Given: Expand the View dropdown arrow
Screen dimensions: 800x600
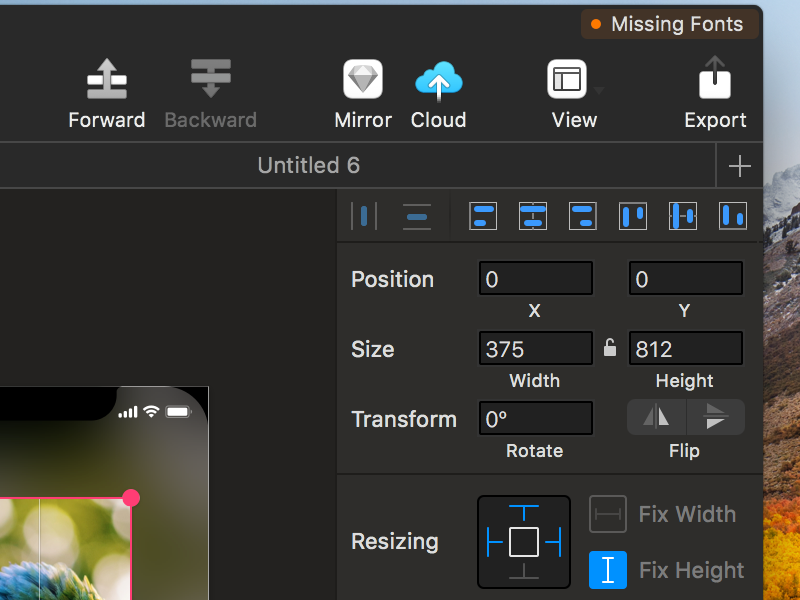Looking at the screenshot, I should coord(599,91).
